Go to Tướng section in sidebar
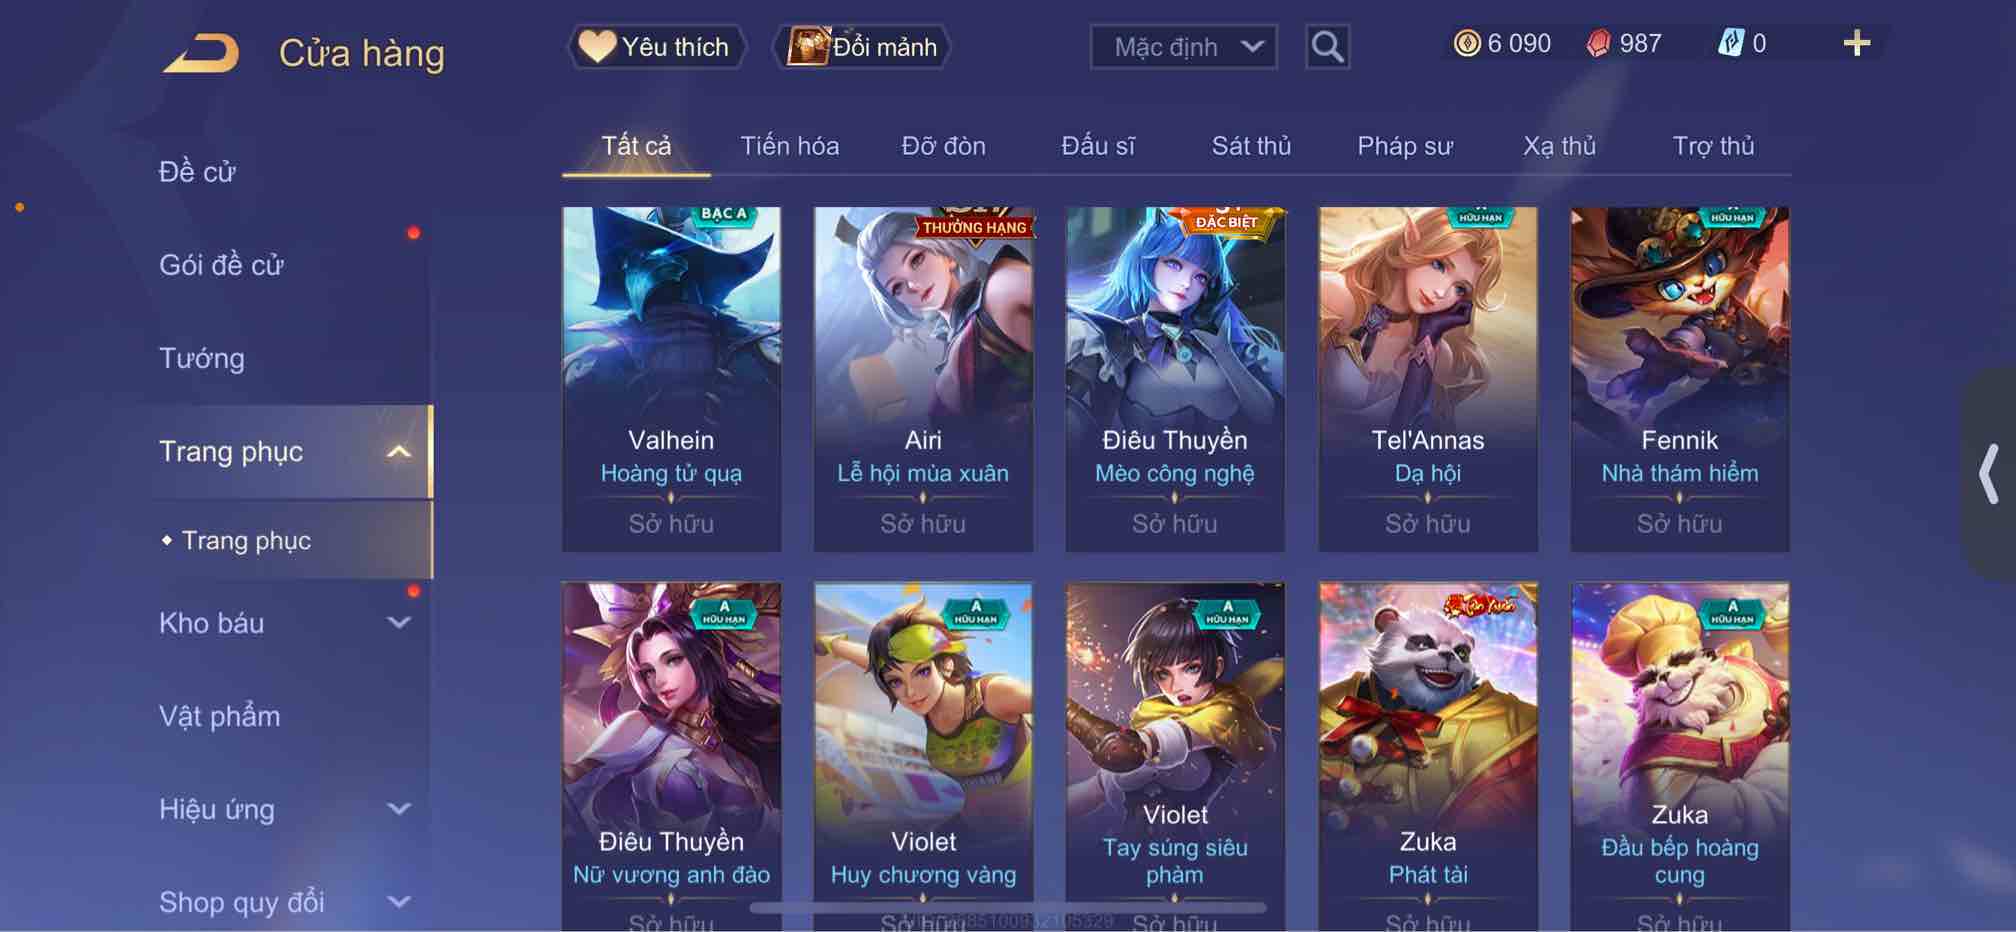The height and width of the screenshot is (932, 2016). click(202, 358)
